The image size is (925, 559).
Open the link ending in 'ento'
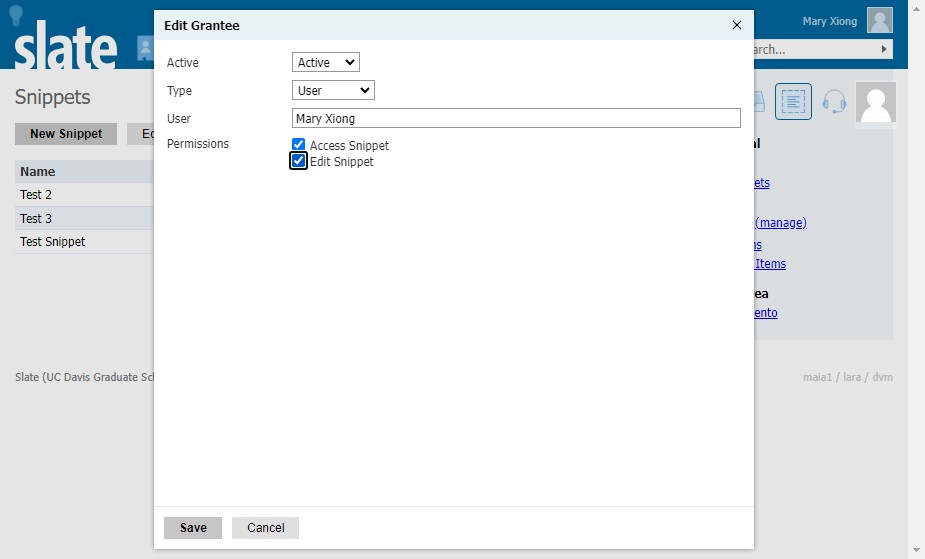[766, 313]
